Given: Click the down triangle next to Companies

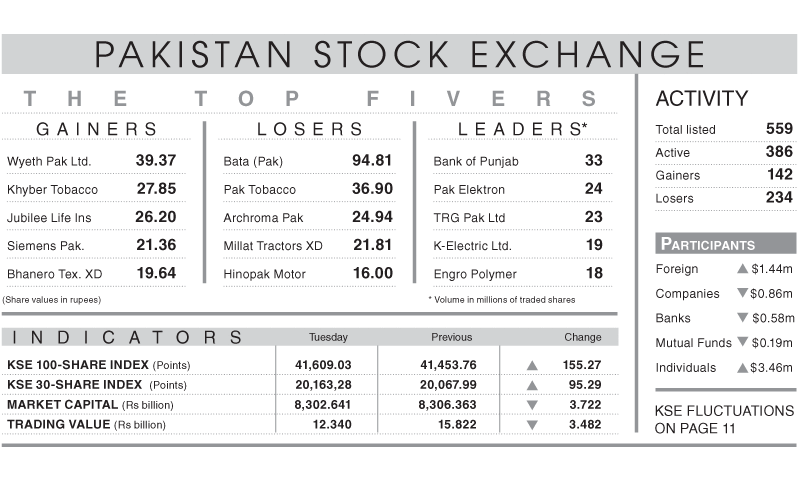Looking at the screenshot, I should point(742,293).
